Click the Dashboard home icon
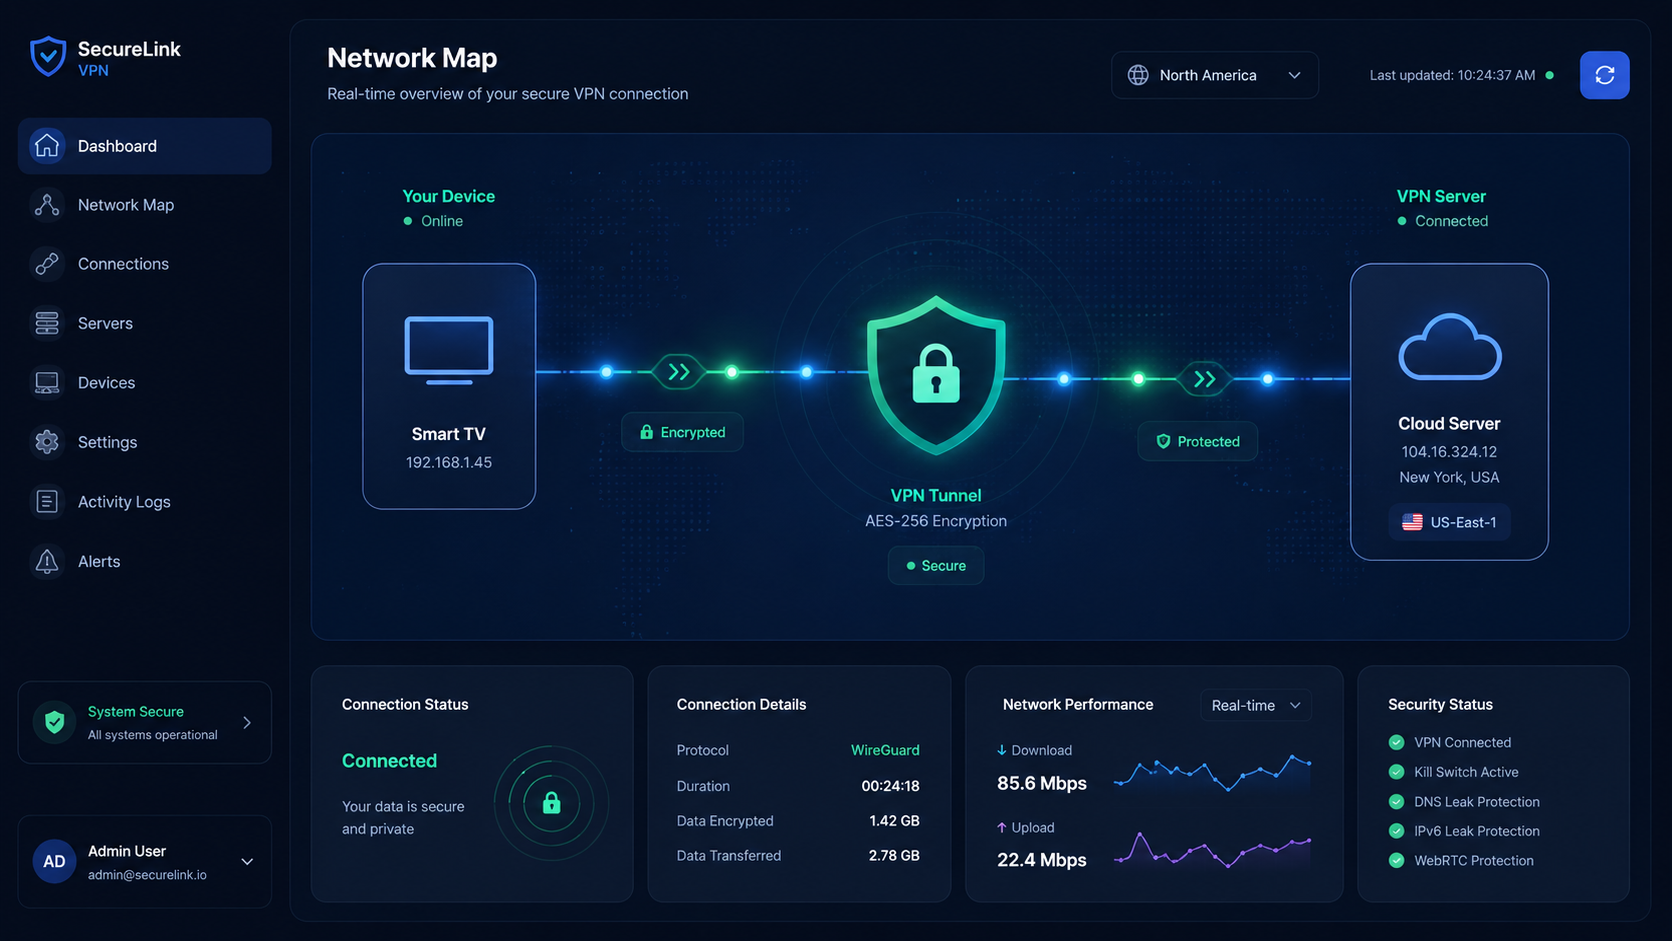The width and height of the screenshot is (1672, 941). pyautogui.click(x=47, y=146)
